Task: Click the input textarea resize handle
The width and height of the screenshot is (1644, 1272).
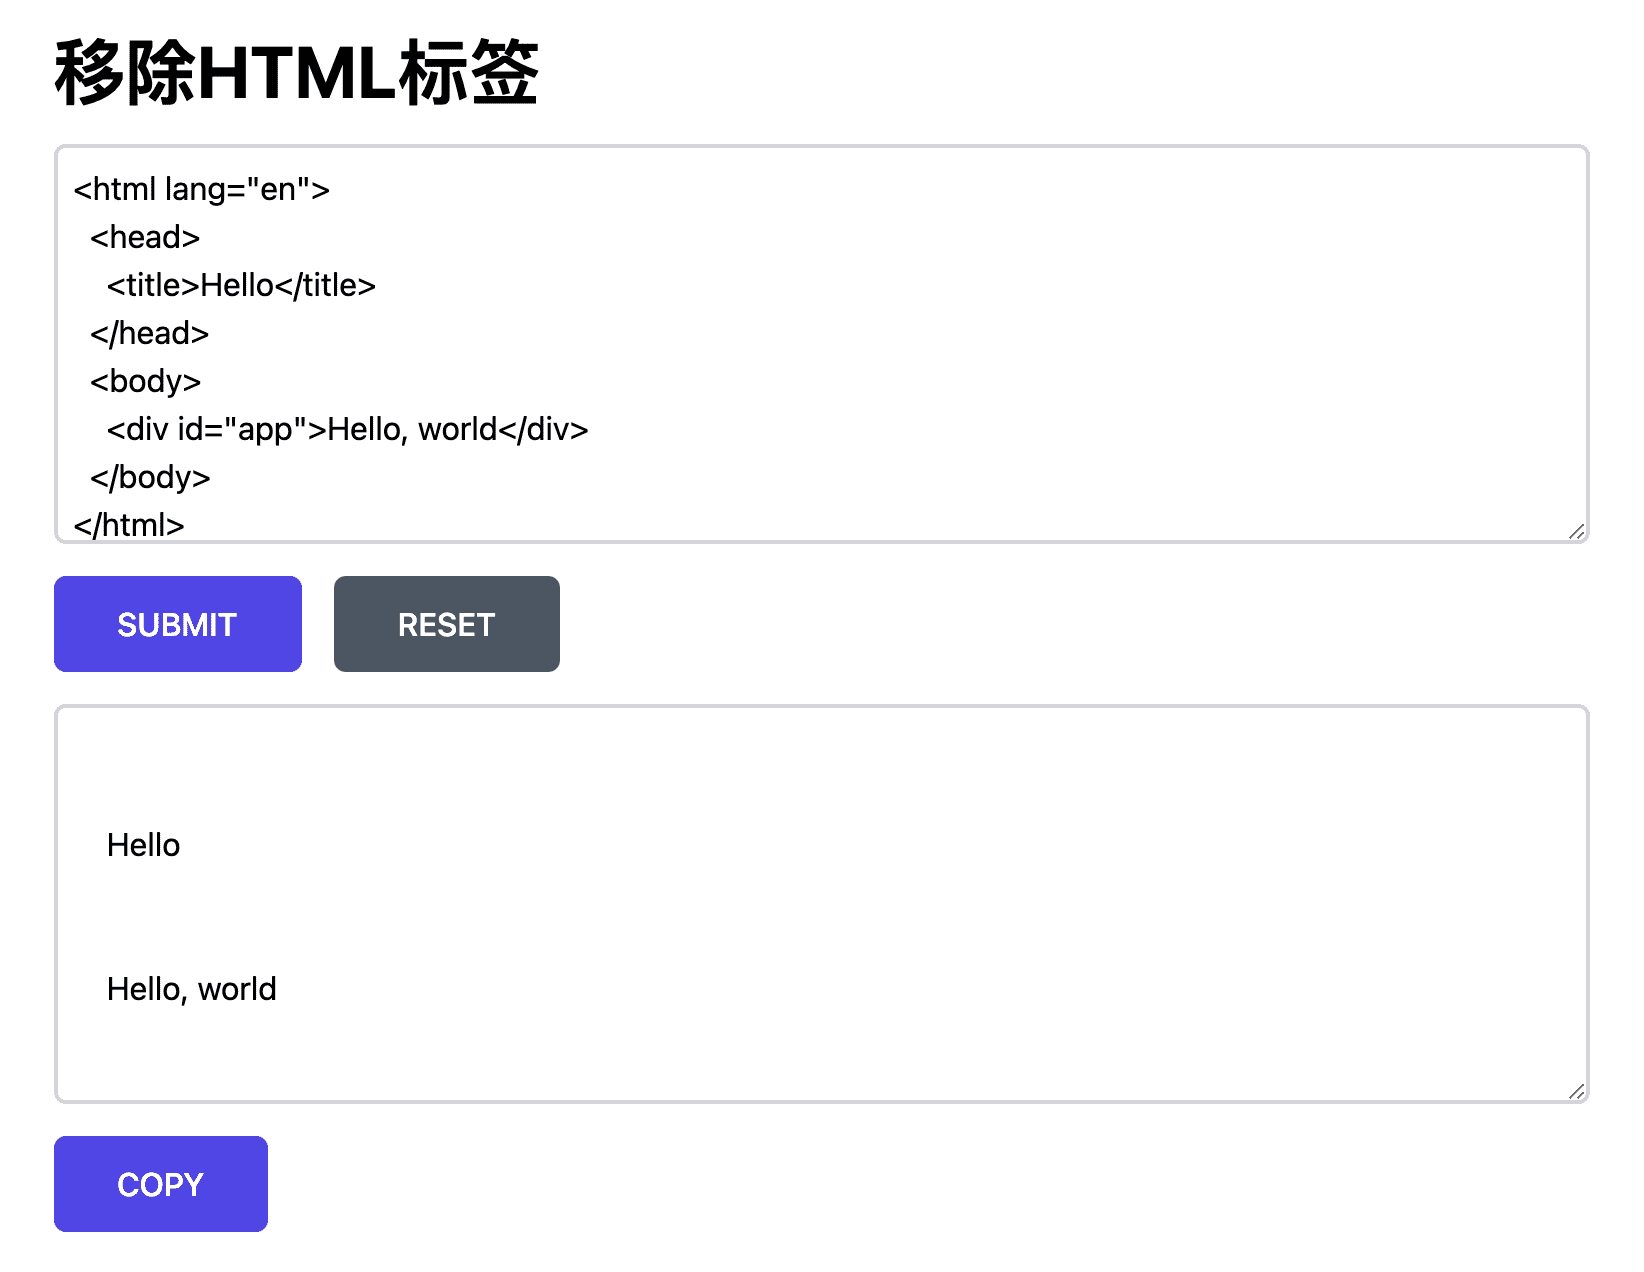Action: pyautogui.click(x=1576, y=530)
